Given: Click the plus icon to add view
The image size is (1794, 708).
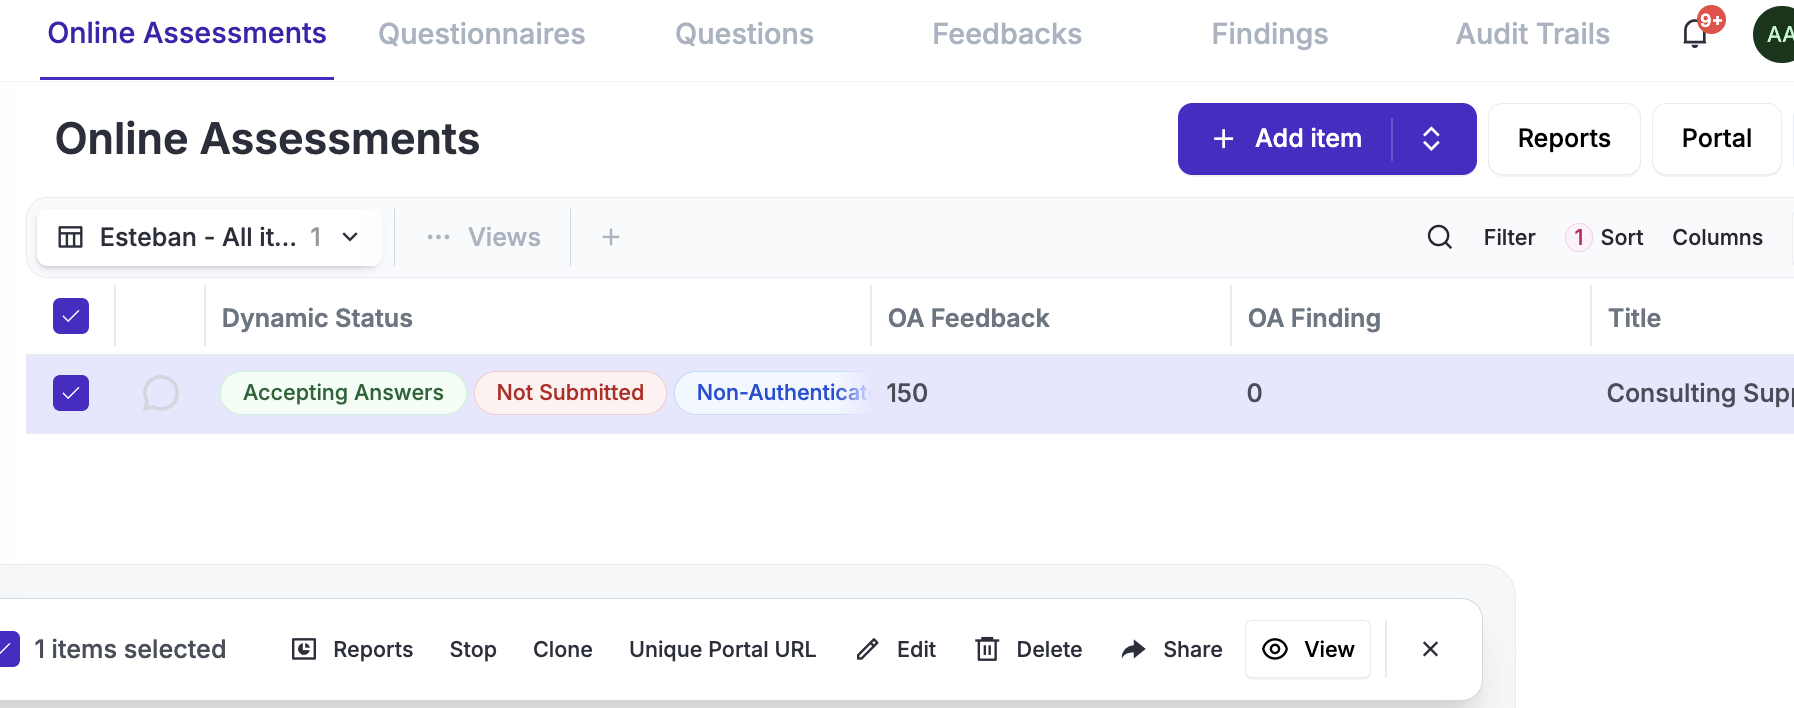Looking at the screenshot, I should (x=611, y=237).
